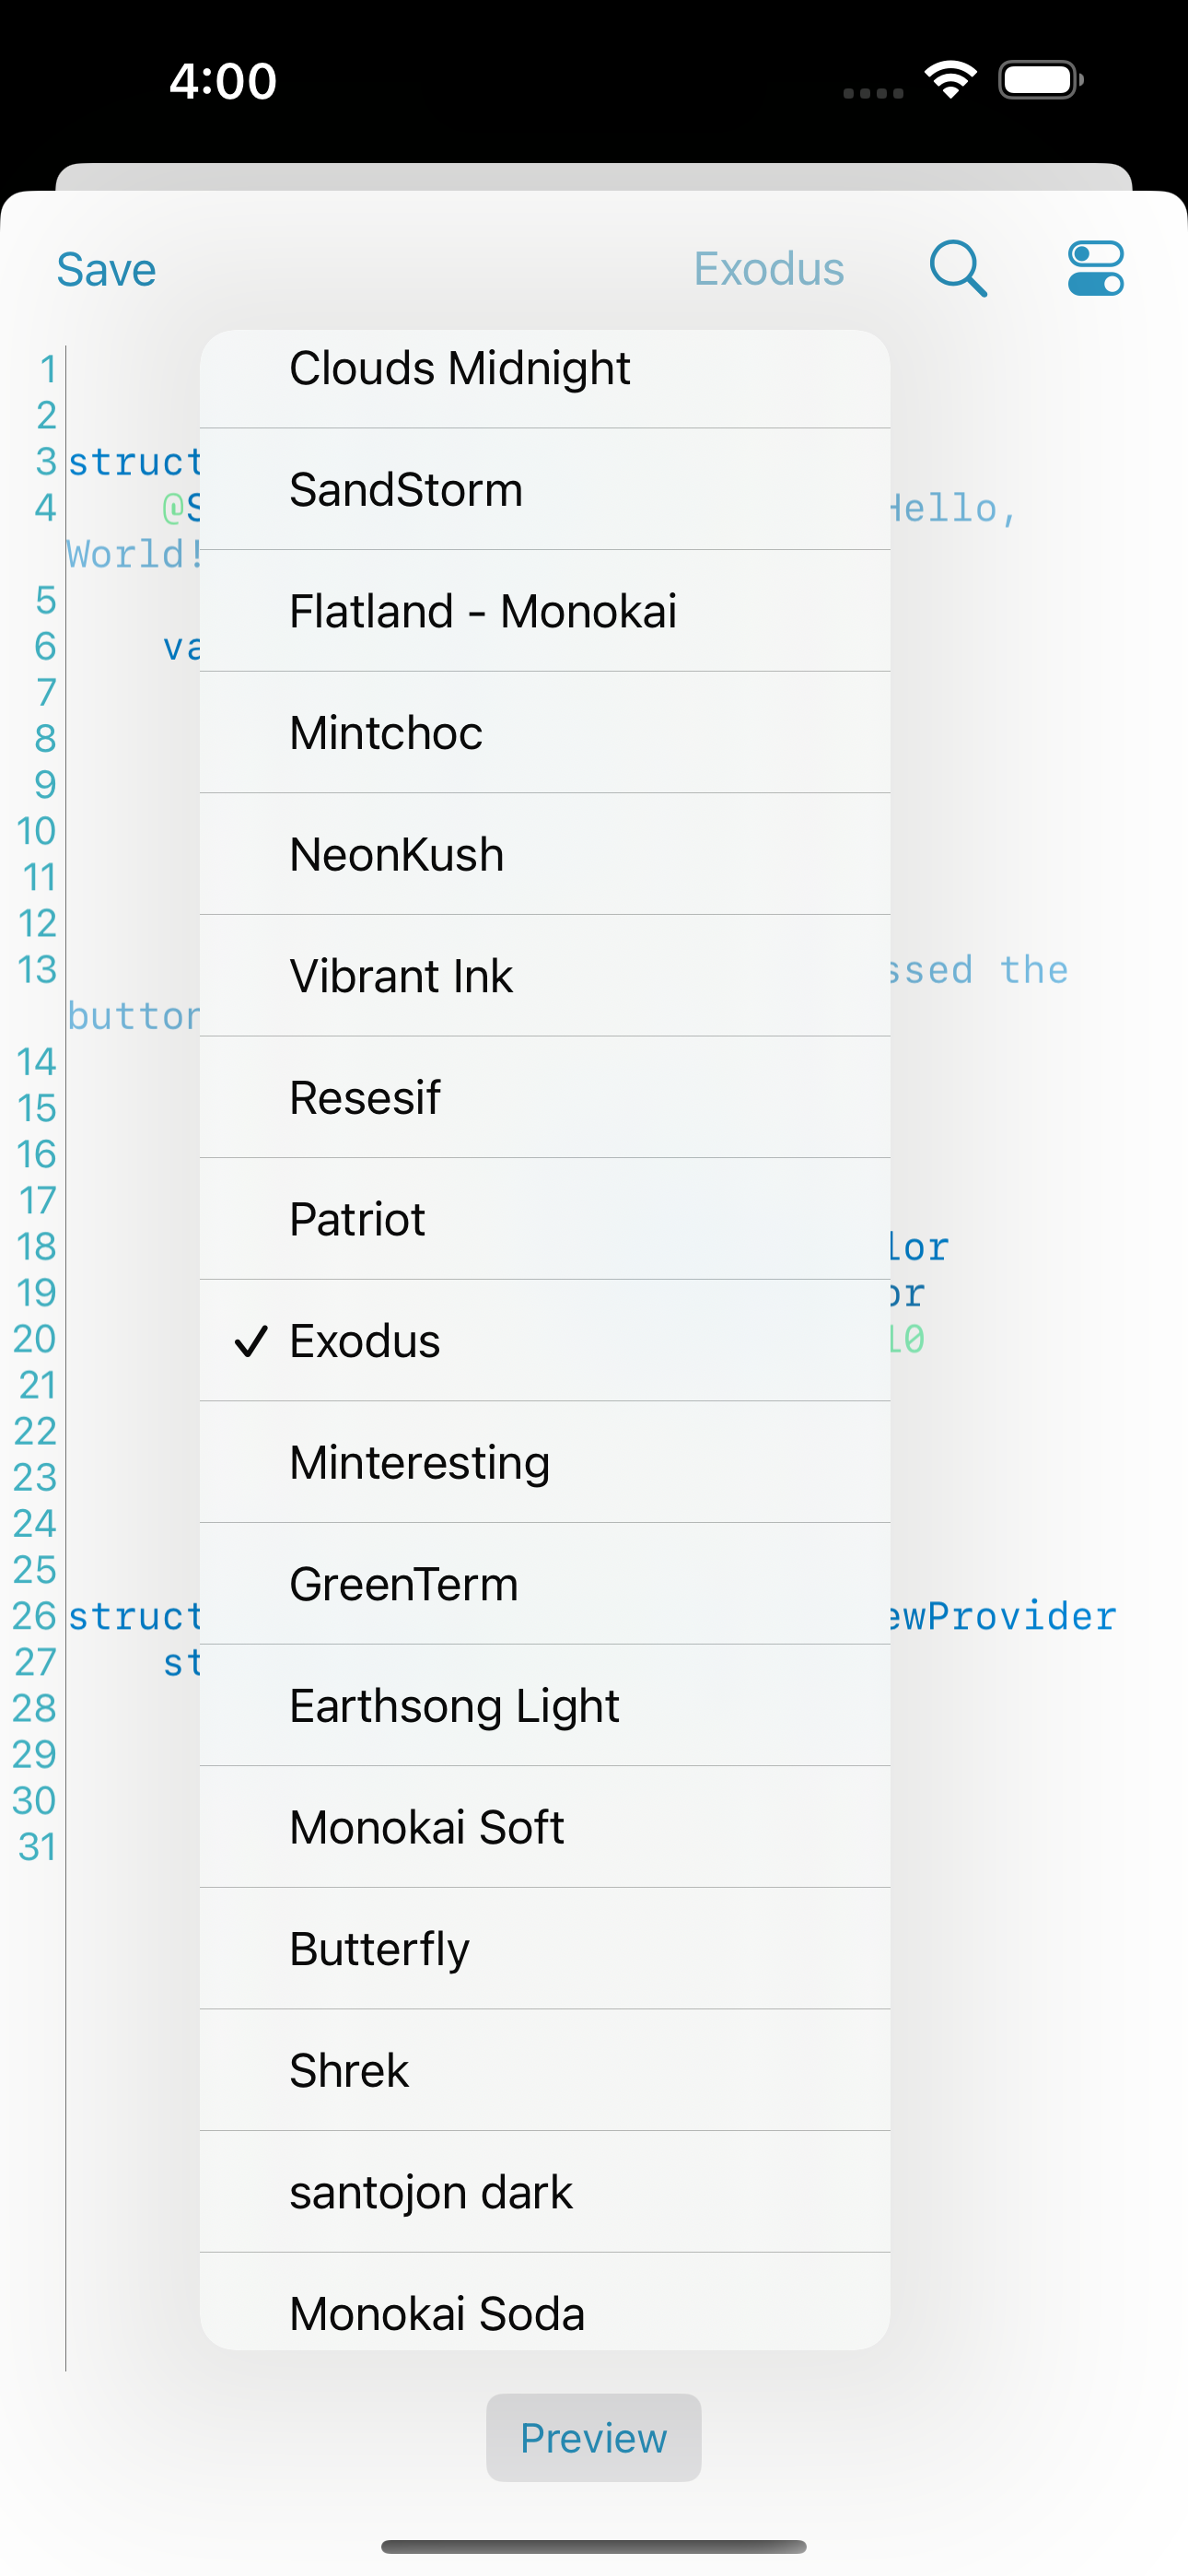Switch to NeonKush theme

click(545, 853)
